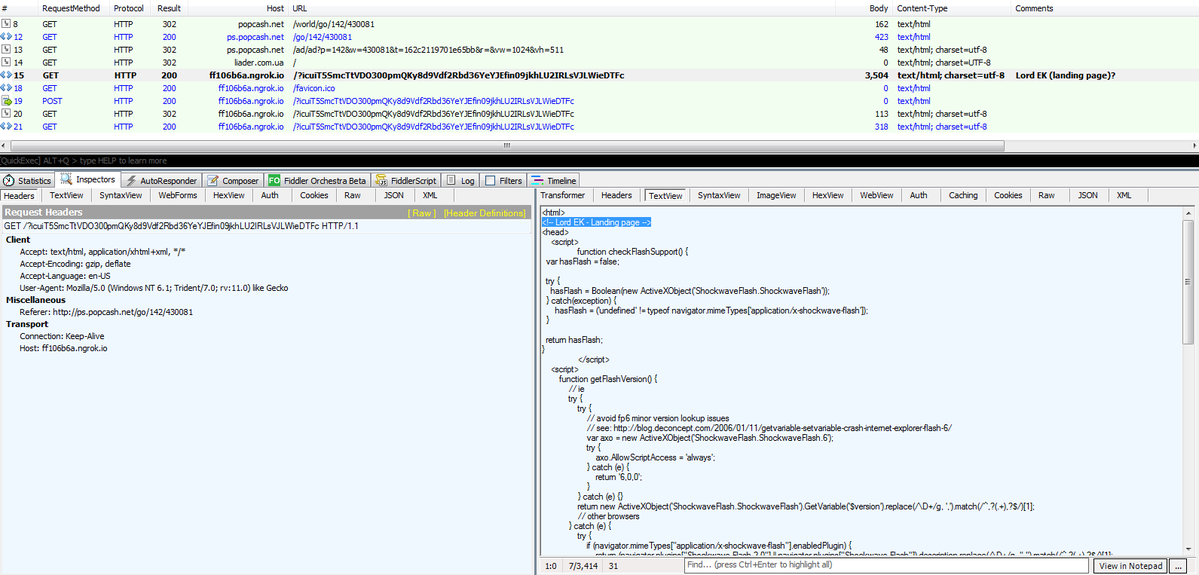The image size is (1199, 575).
Task: Click the FiddlerScript scroll icon
Action: click(382, 181)
